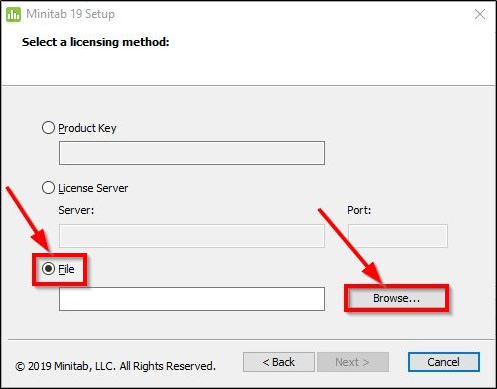Screen dimensions: 497x389
Task: Close the Minitab 19 Setup window
Action: click(x=480, y=14)
